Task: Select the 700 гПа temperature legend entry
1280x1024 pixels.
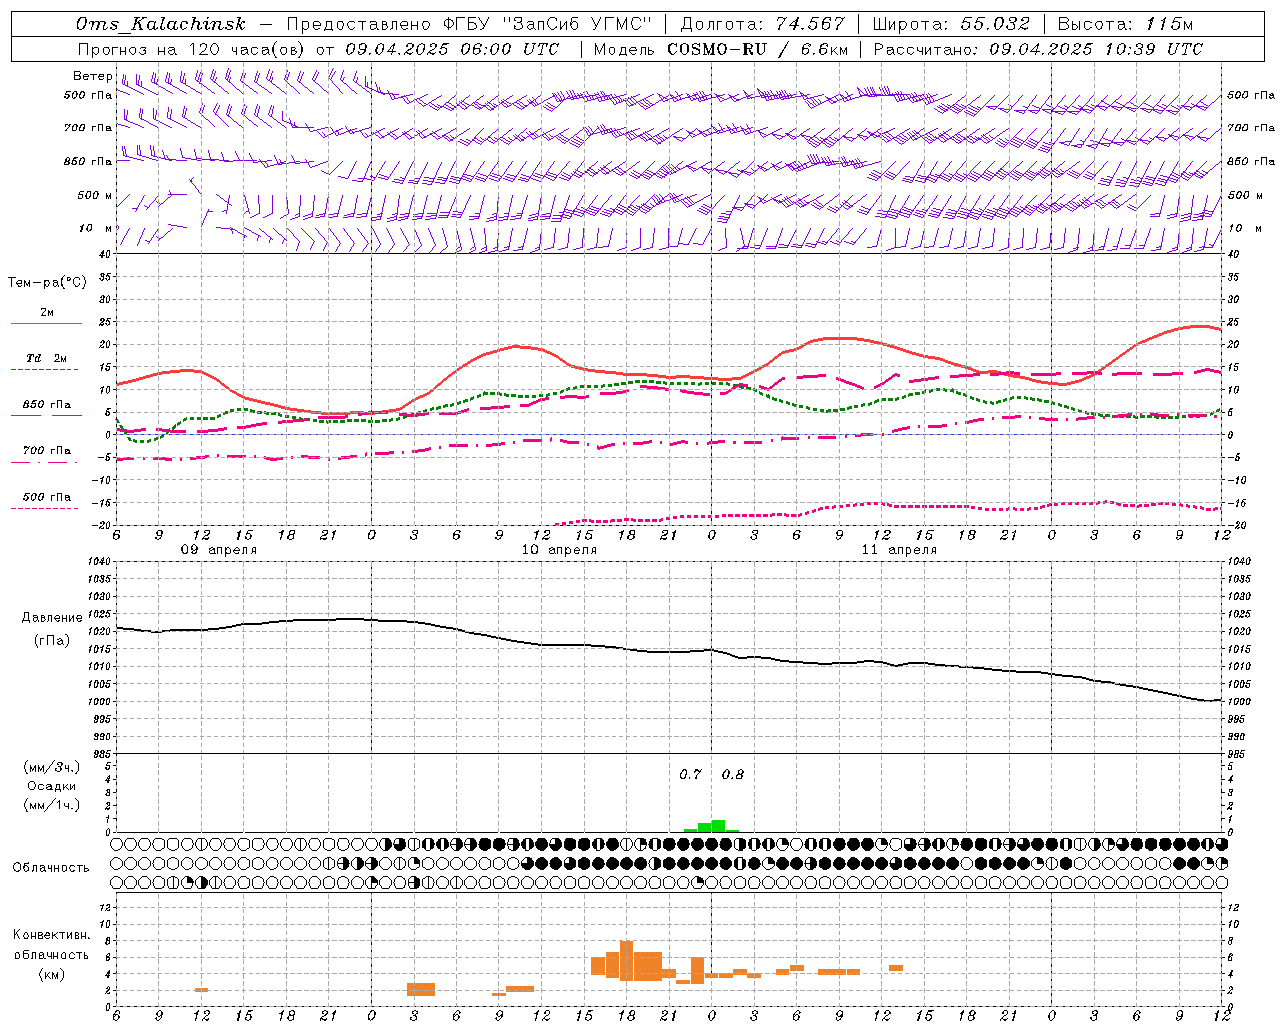Action: 46,451
